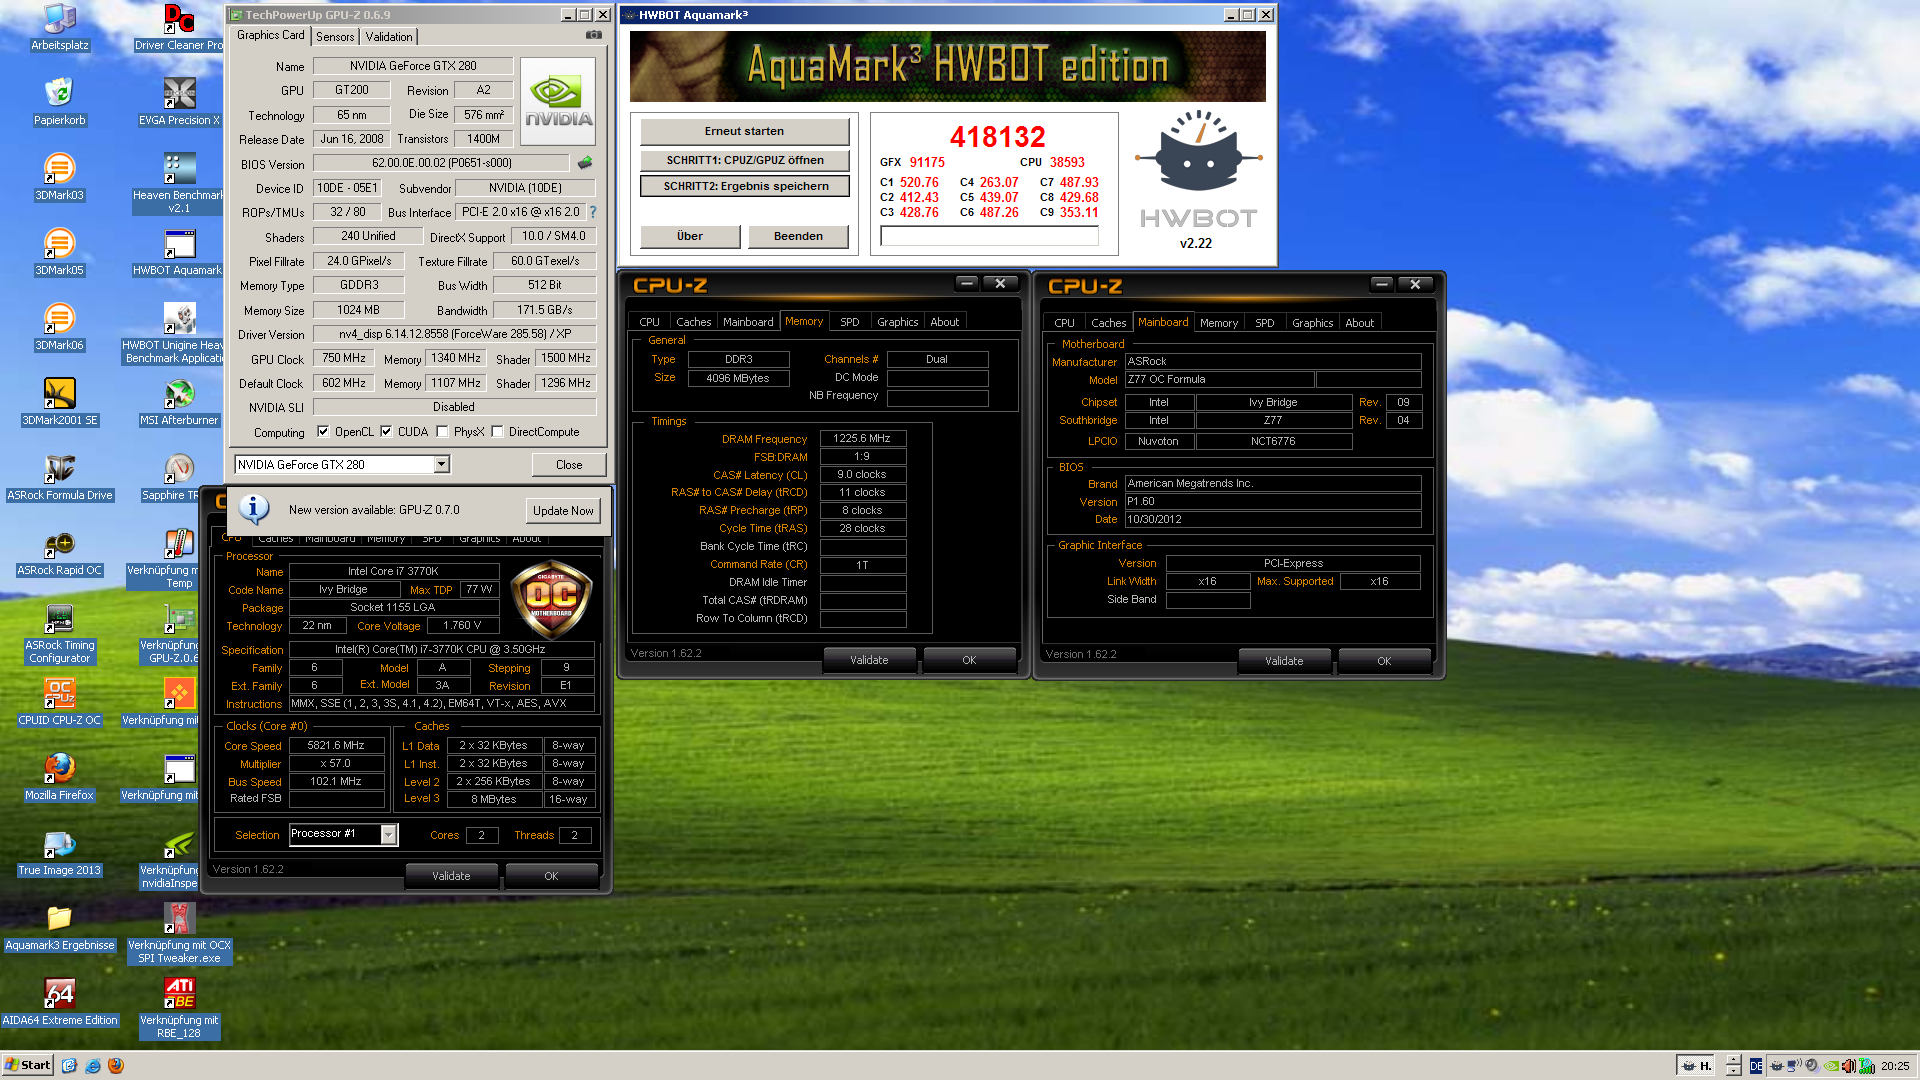1920x1080 pixels.
Task: Launch the CPUID CPU-Z OC shortcut
Action: click(59, 702)
